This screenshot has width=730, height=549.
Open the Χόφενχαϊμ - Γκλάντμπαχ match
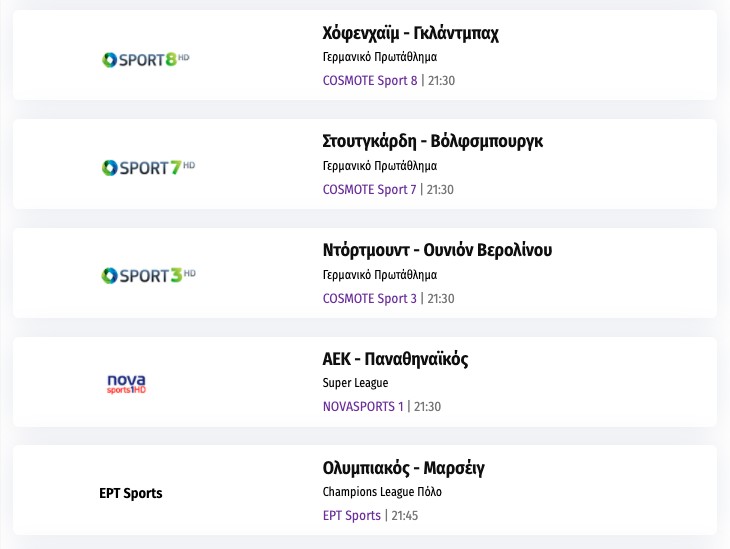coord(411,33)
